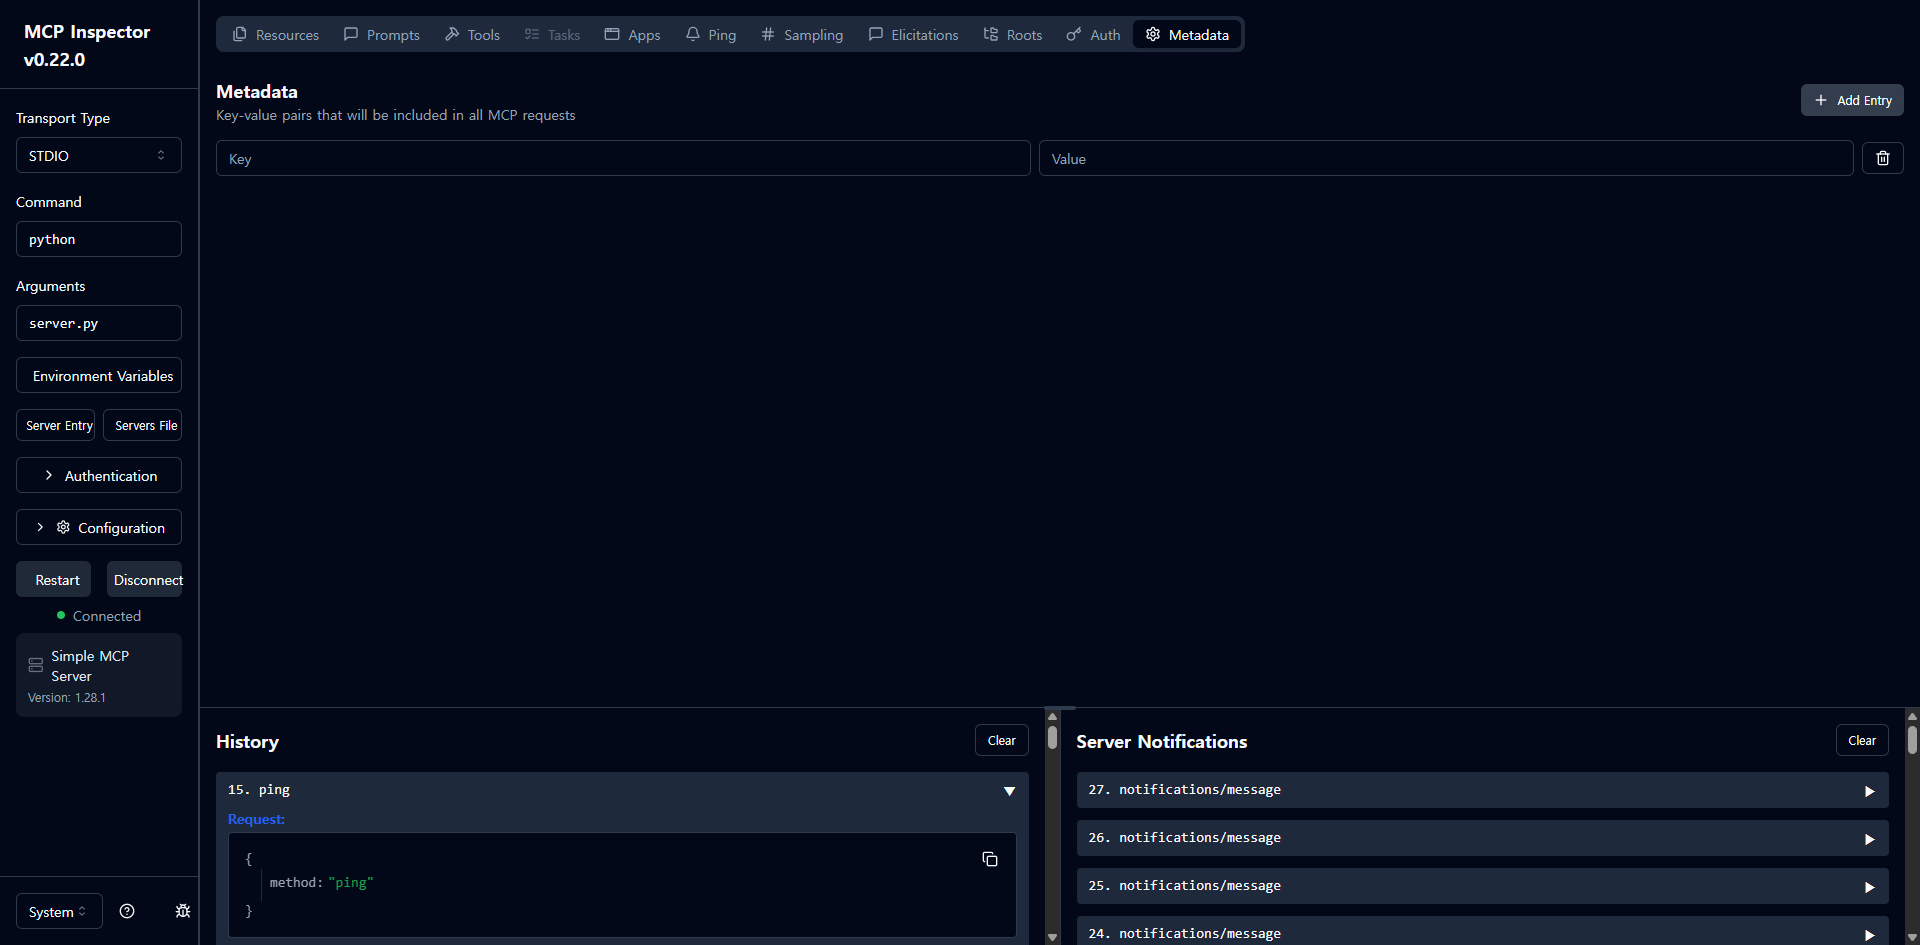
Task: Expand the Authentication section
Action: 98,475
